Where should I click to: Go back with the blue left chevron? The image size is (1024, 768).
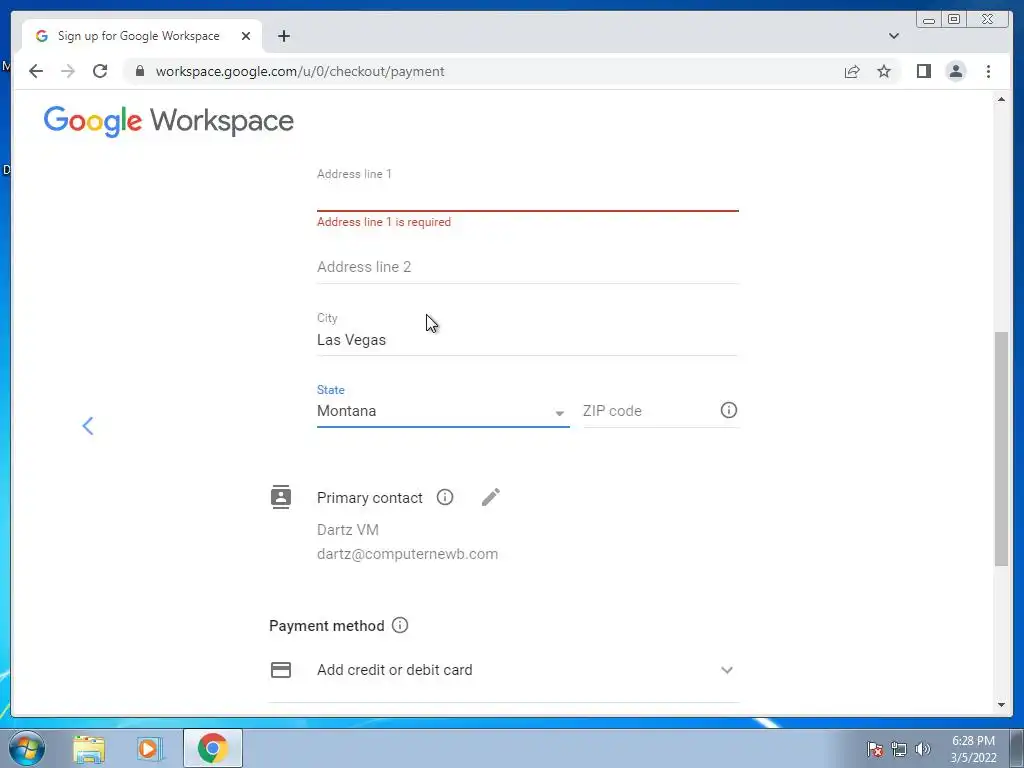[x=88, y=426]
